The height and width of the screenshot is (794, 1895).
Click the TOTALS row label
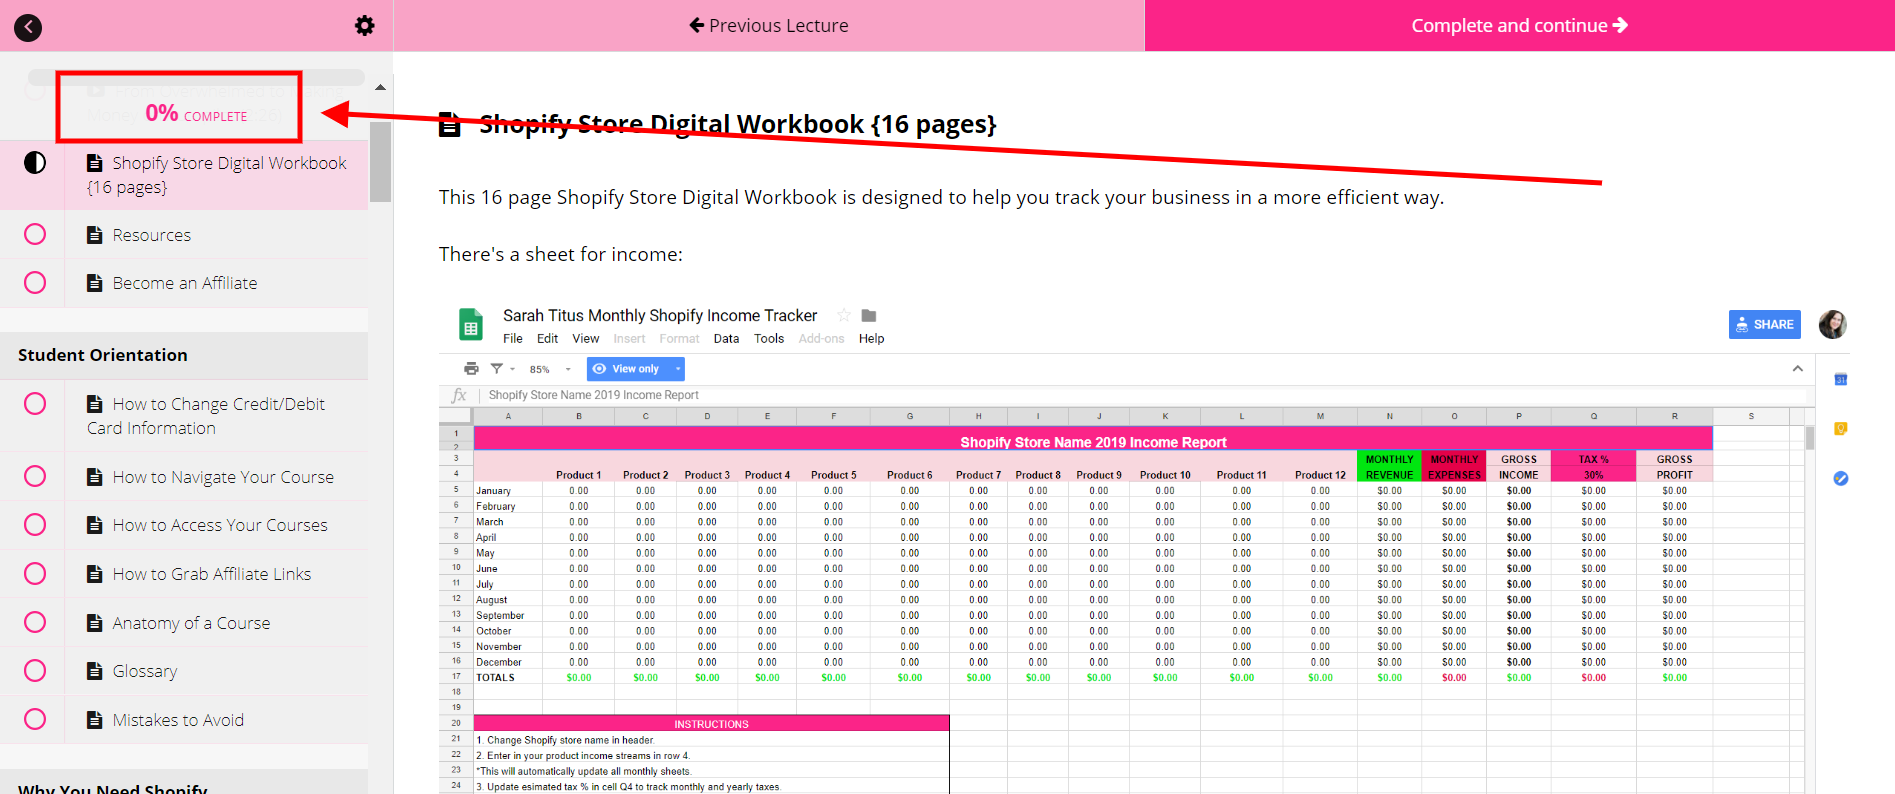click(x=495, y=678)
